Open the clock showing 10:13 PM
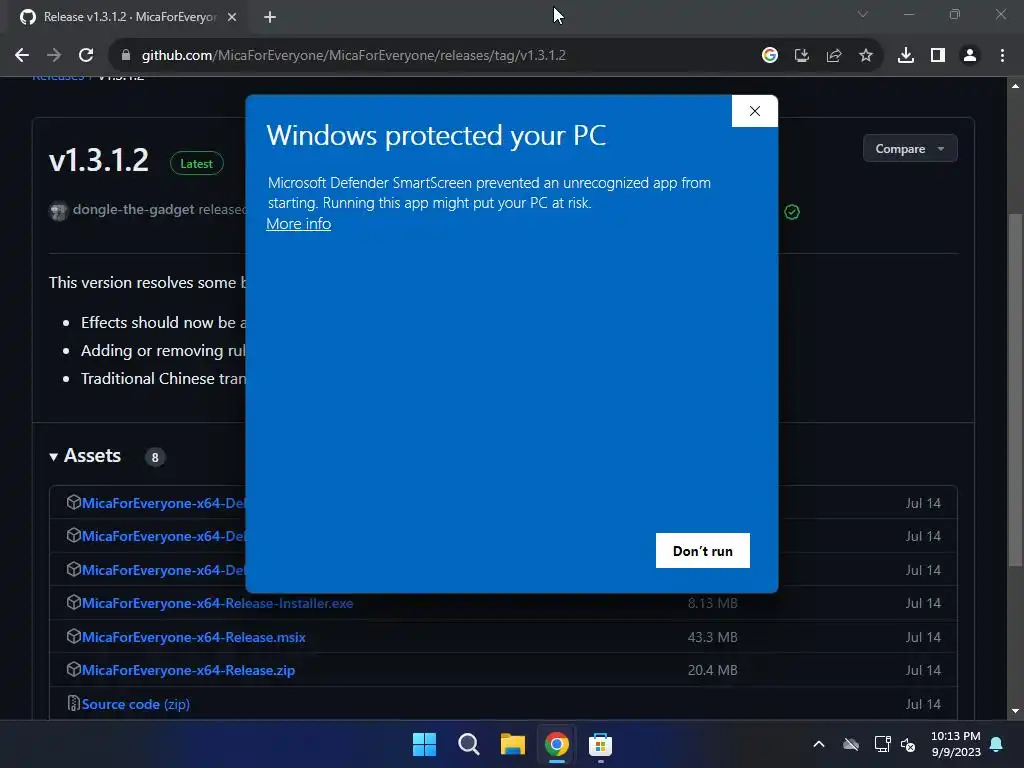 955,744
